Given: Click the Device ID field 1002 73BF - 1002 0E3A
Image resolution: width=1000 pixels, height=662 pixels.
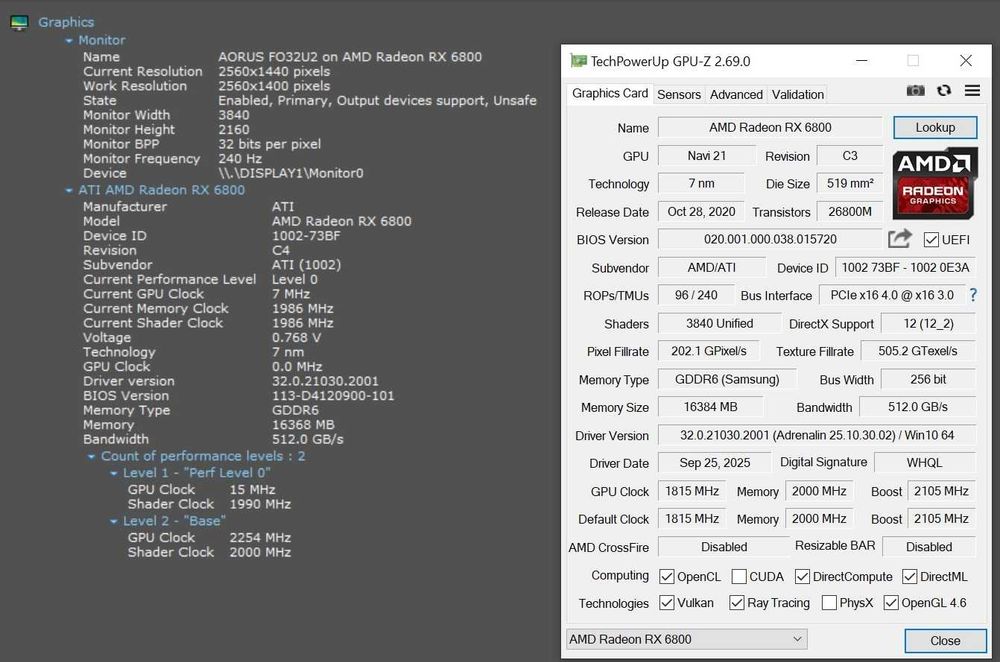Looking at the screenshot, I should (905, 267).
